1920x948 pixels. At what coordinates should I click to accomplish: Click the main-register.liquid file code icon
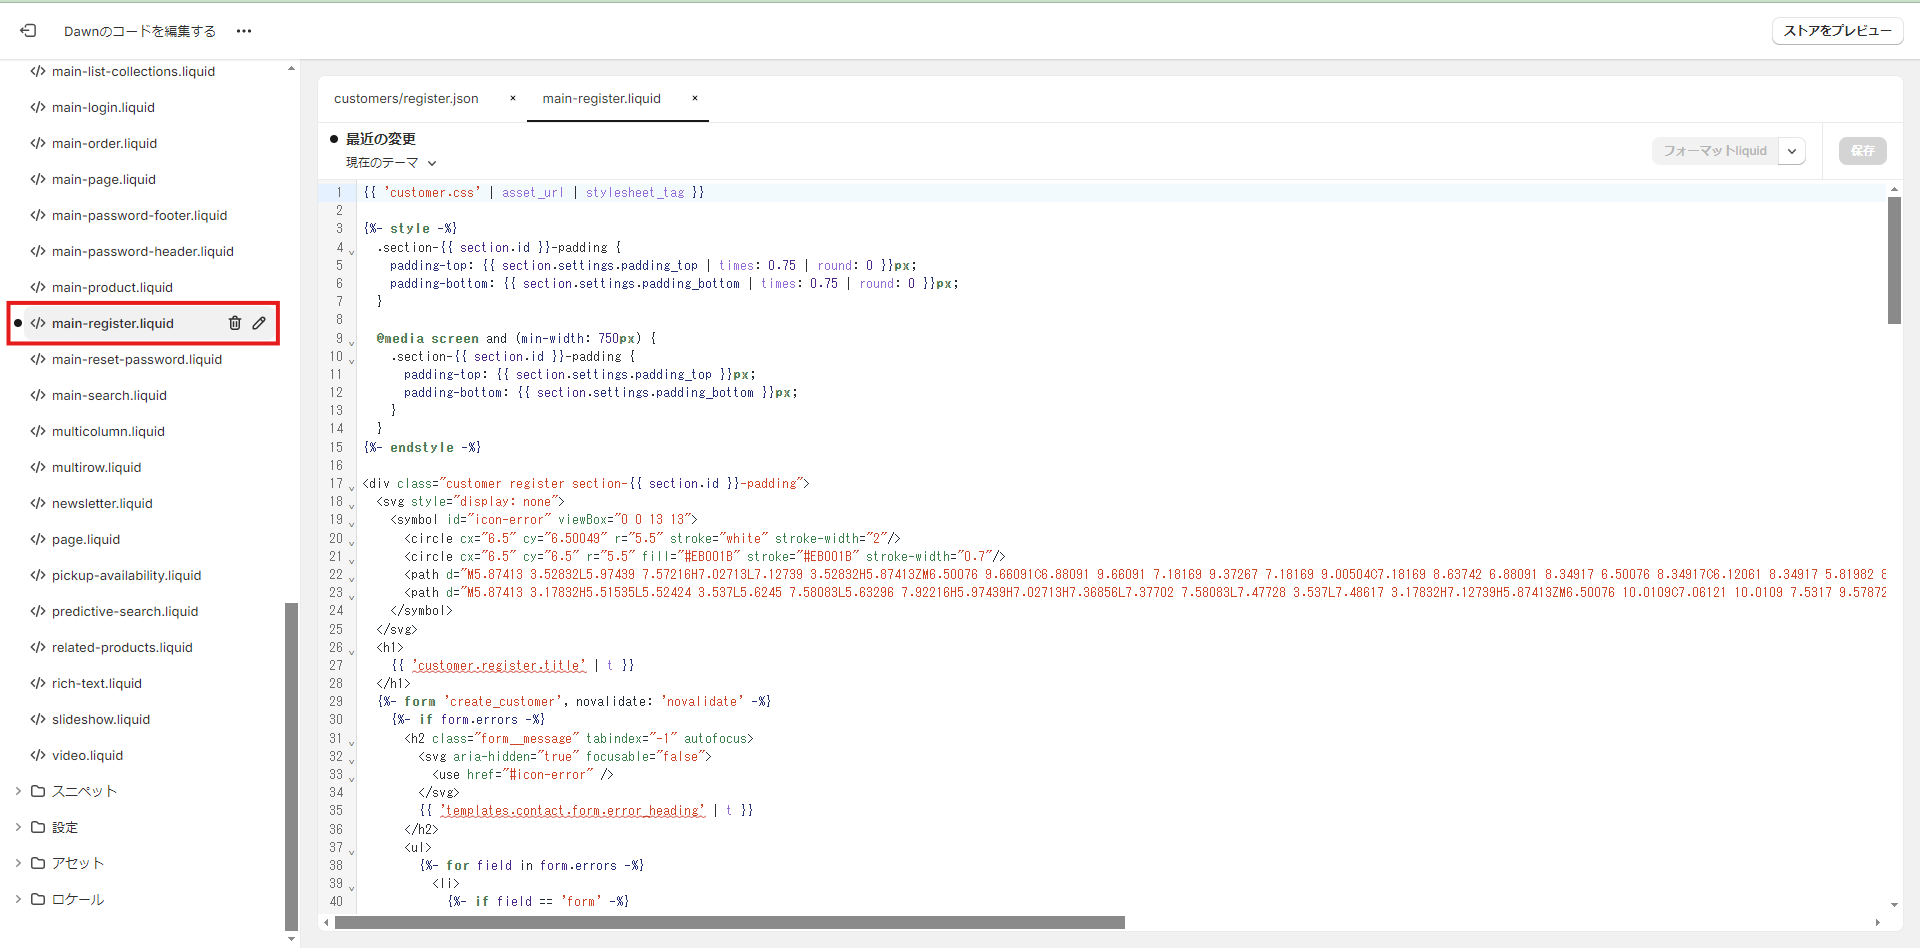click(x=38, y=323)
